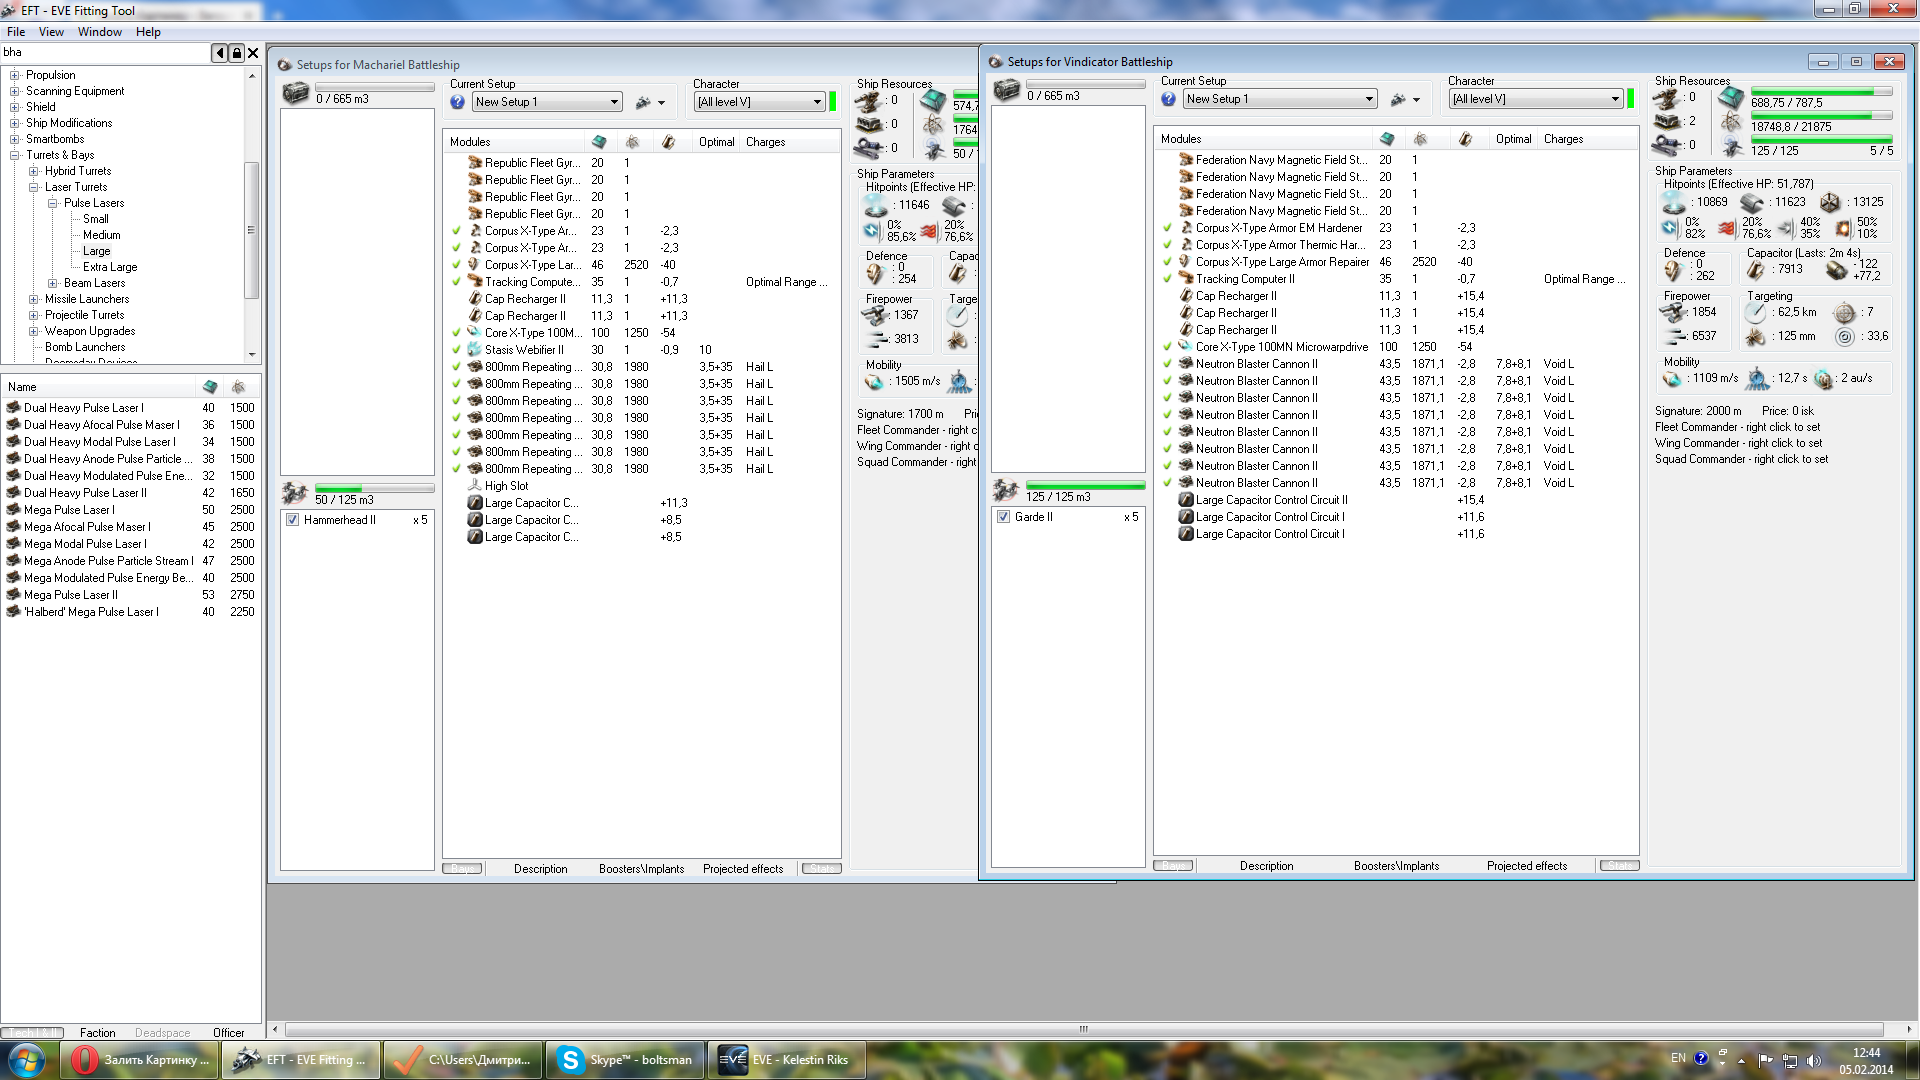Expand the Missile Launchers node

(x=34, y=299)
